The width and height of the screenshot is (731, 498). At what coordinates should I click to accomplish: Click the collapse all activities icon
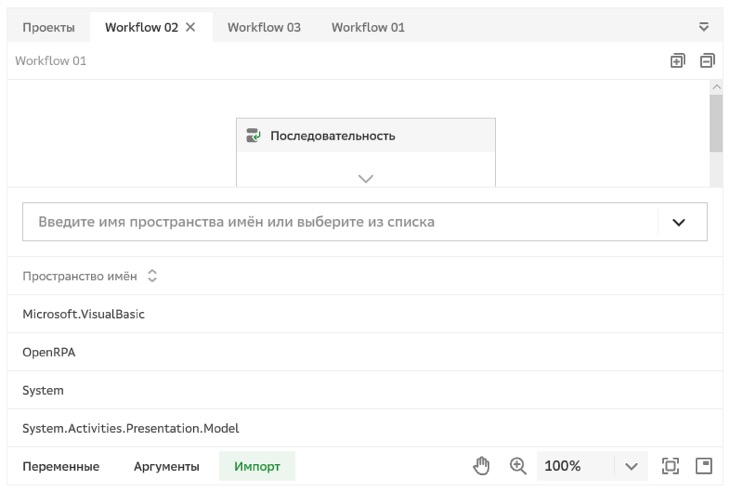[x=707, y=61]
